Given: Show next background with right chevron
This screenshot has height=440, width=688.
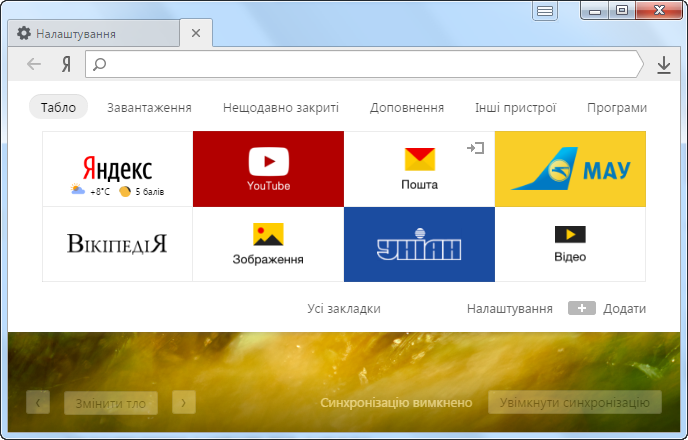Looking at the screenshot, I should 183,402.
